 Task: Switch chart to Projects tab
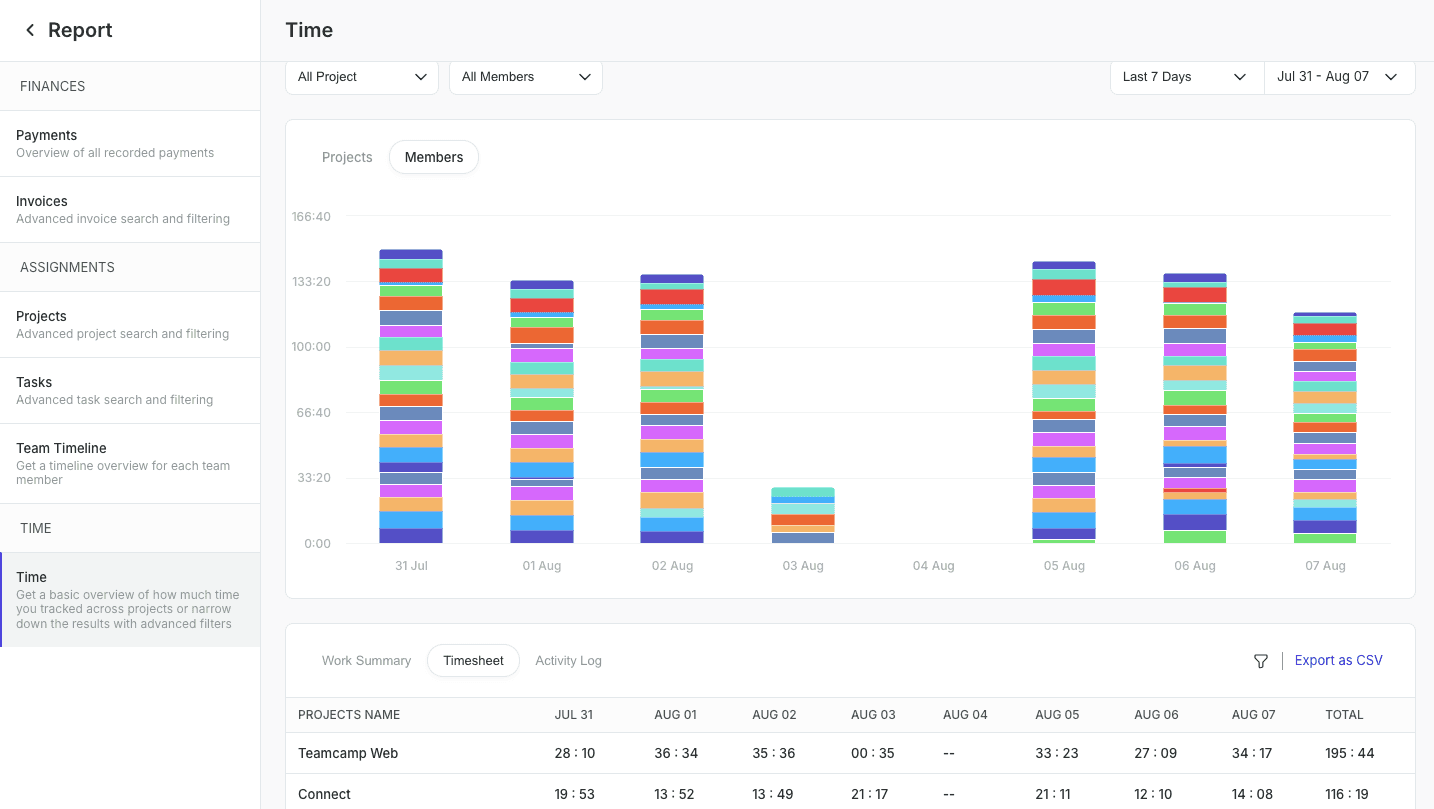[x=347, y=157]
